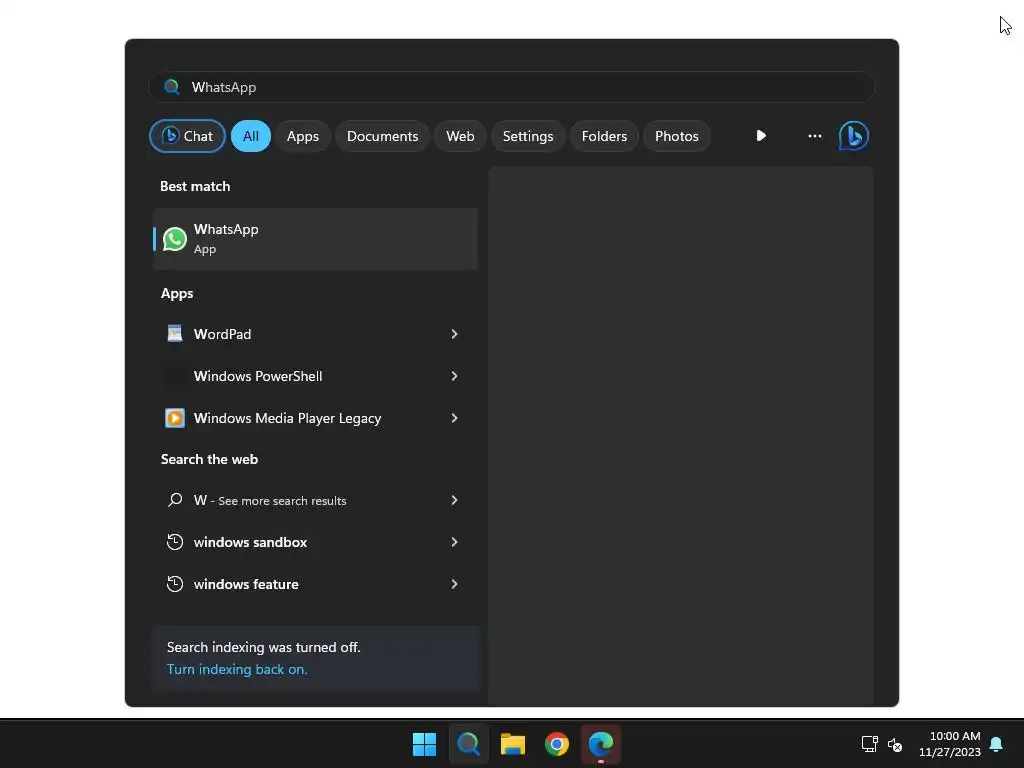Viewport: 1024px width, 768px height.
Task: Click the muted volume icon in system tray
Action: (895, 744)
